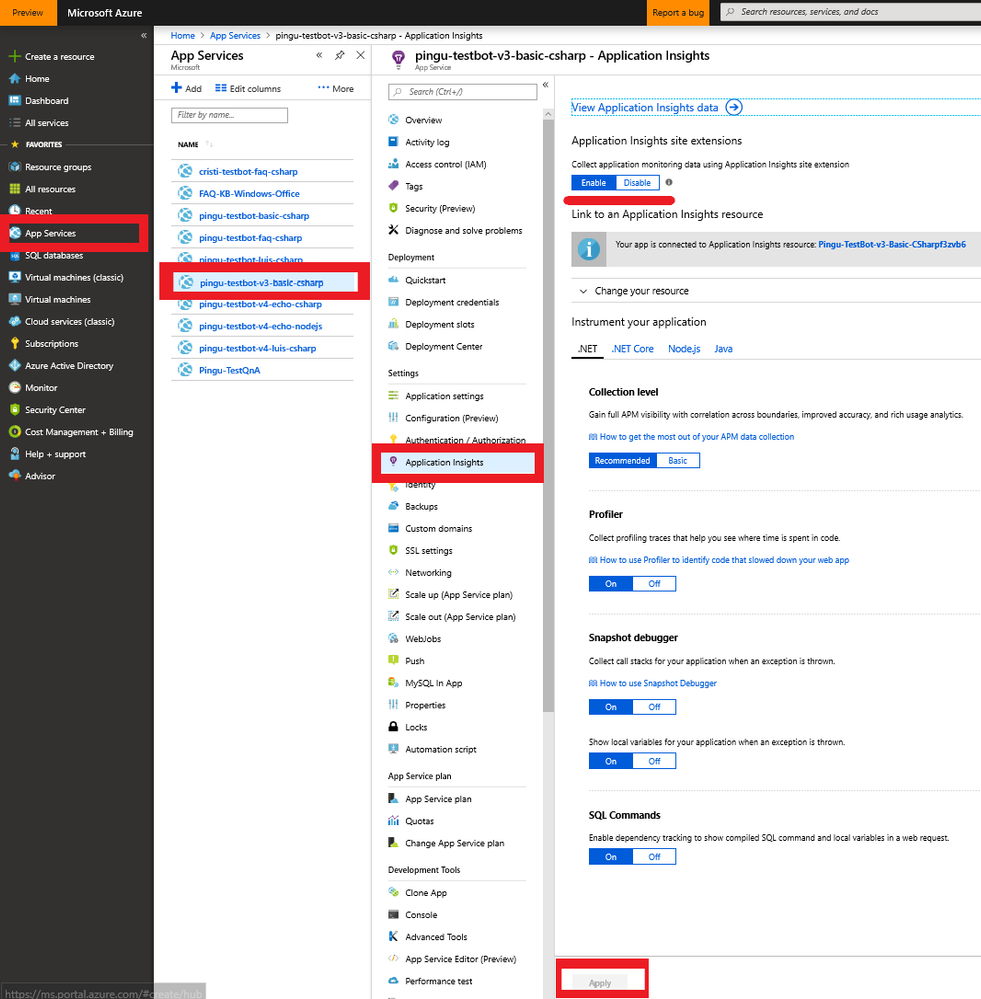
Task: Click the Report a bug button
Action: coord(678,13)
